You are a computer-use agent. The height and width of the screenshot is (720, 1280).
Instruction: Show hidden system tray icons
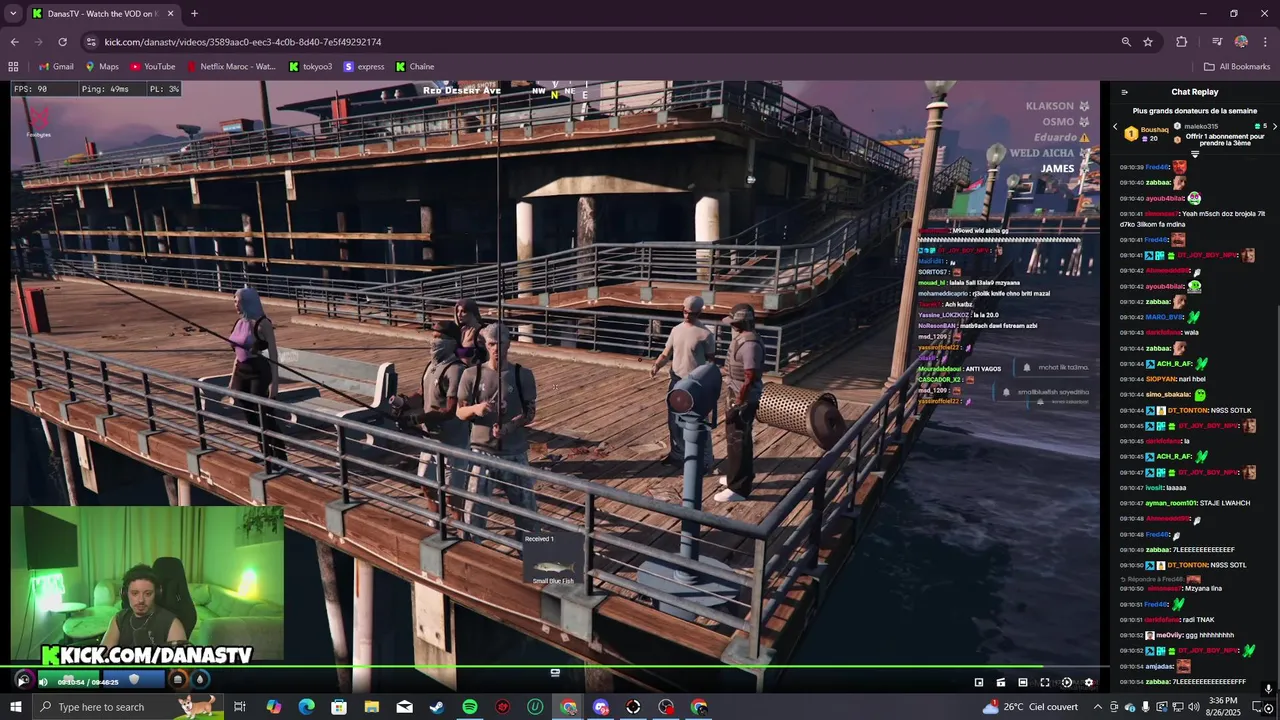click(1096, 707)
